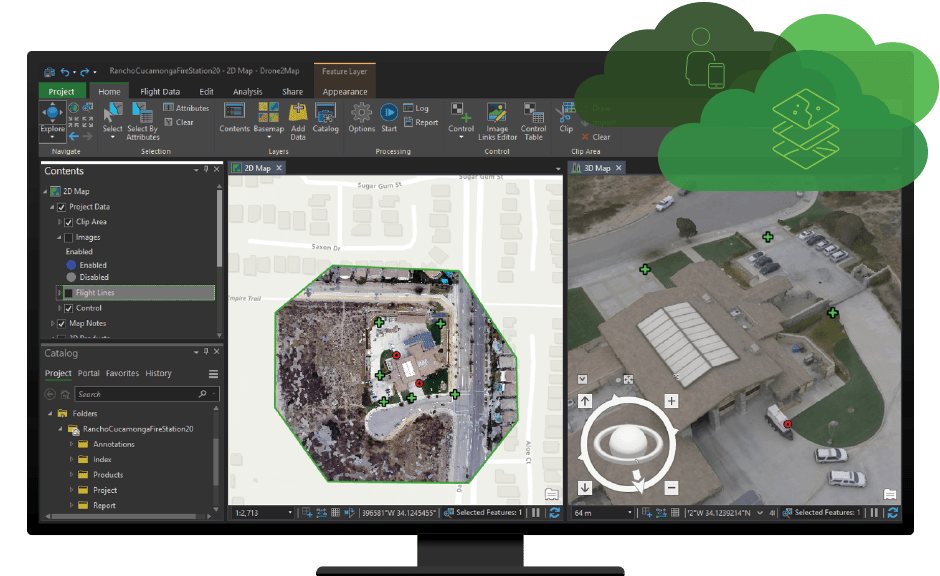Click the Select tool in the ribbon
The image size is (940, 576).
point(112,120)
